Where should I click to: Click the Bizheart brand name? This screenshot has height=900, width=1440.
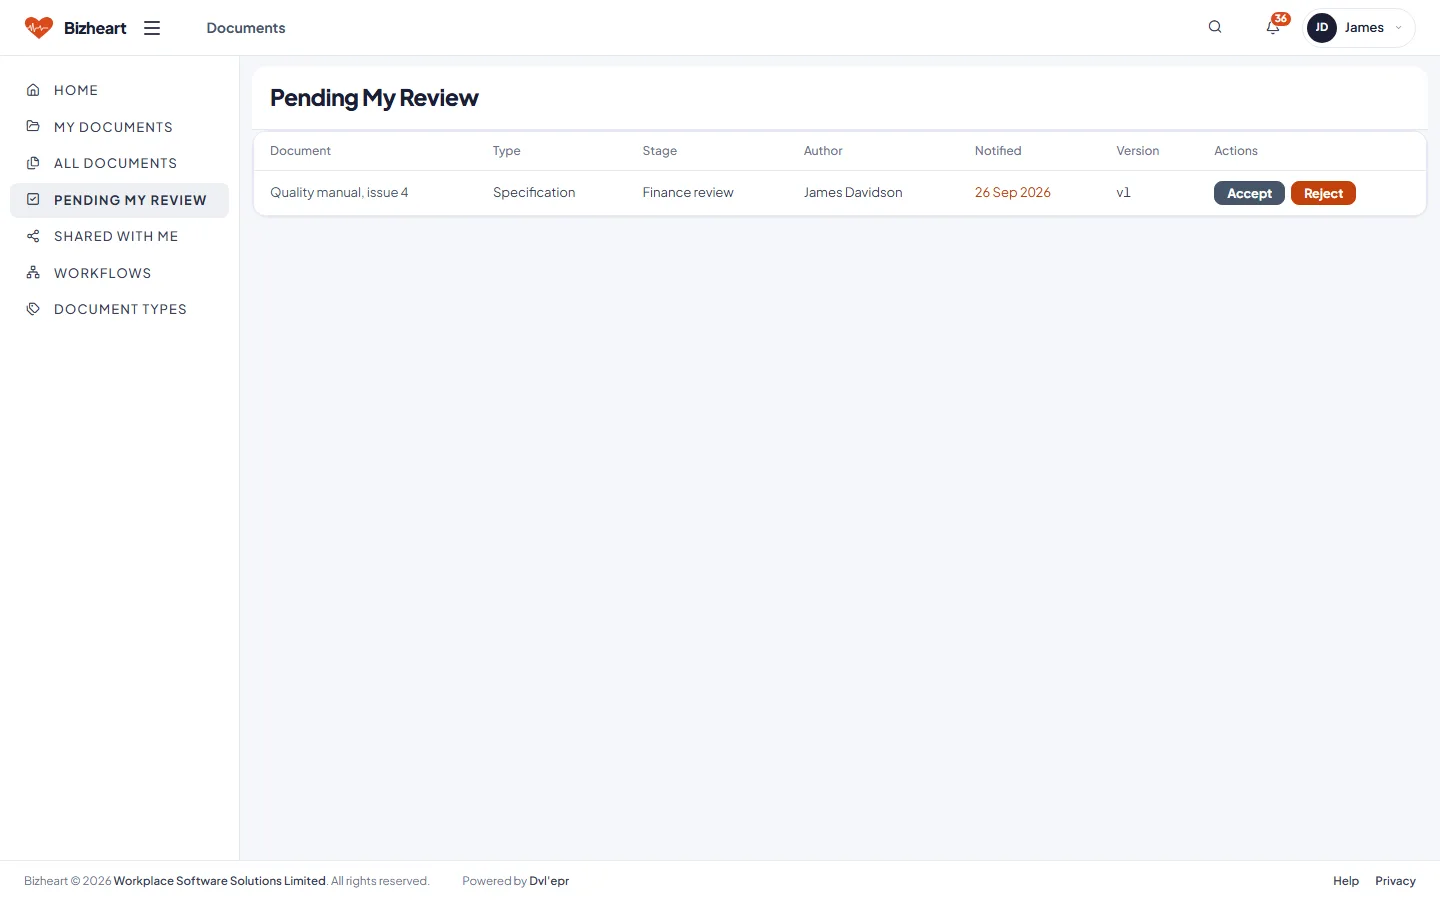[x=95, y=28]
